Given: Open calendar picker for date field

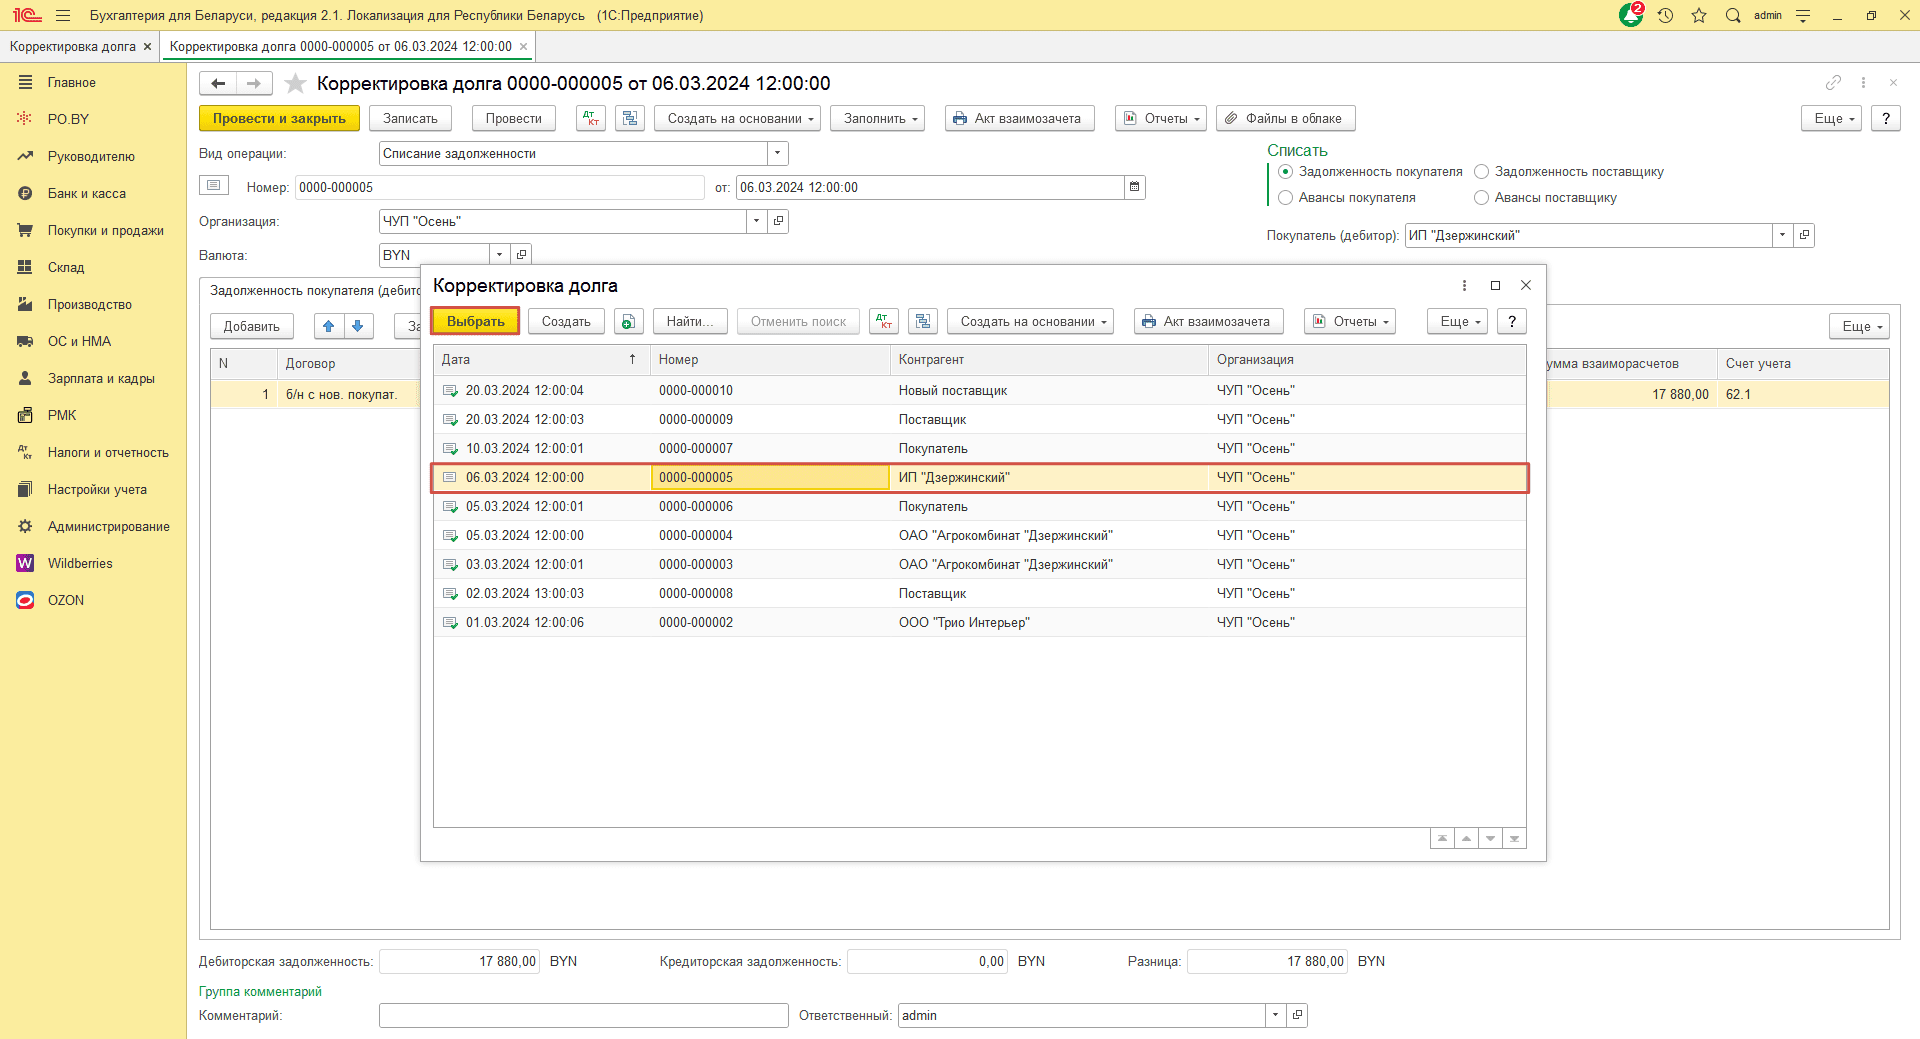Looking at the screenshot, I should tap(1134, 187).
